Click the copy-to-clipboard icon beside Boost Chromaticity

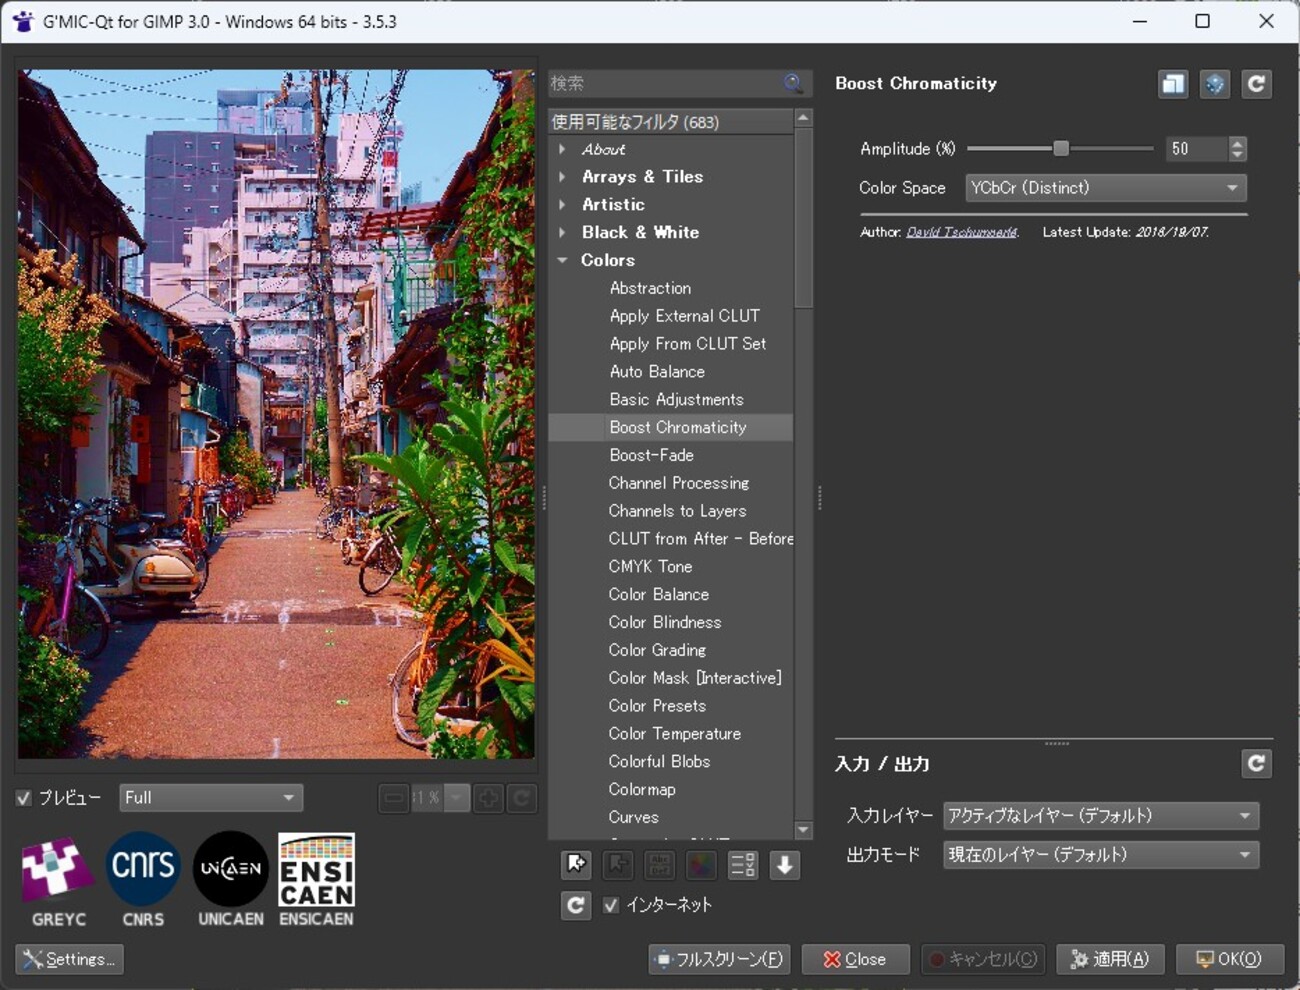pos(1173,84)
